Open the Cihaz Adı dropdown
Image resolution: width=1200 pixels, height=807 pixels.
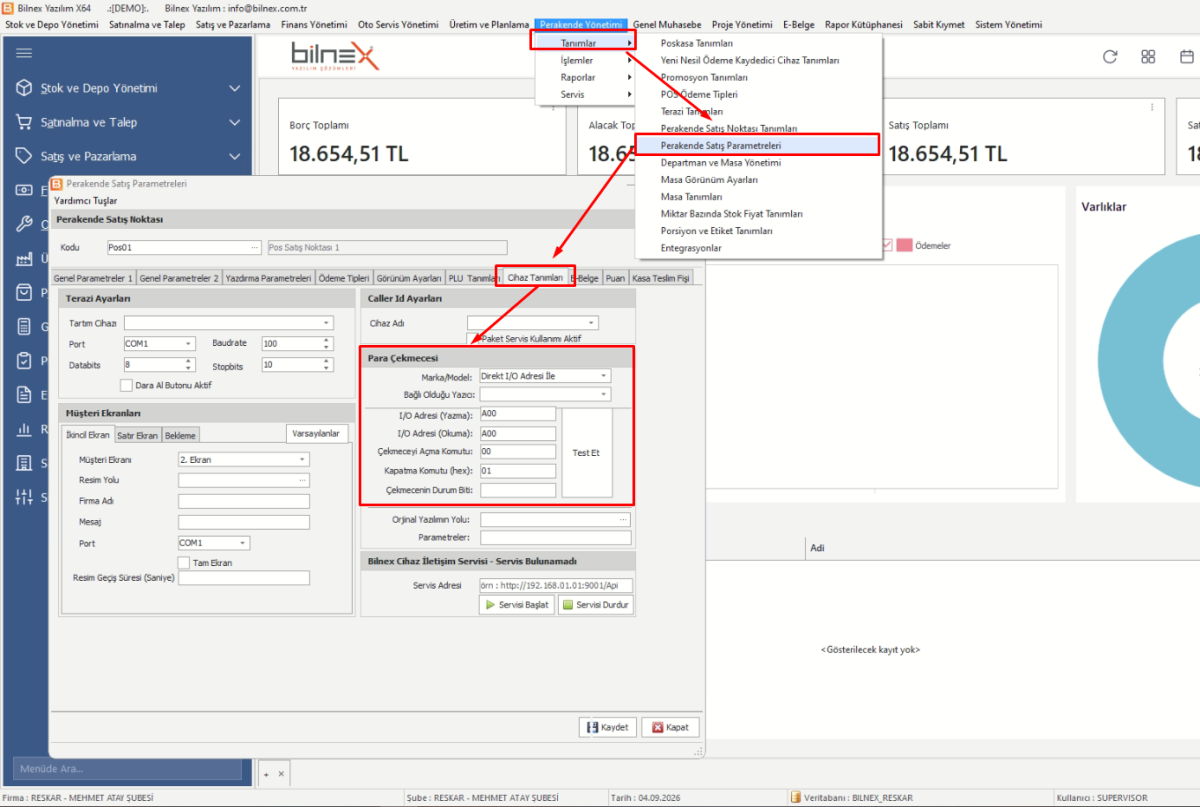coord(591,323)
